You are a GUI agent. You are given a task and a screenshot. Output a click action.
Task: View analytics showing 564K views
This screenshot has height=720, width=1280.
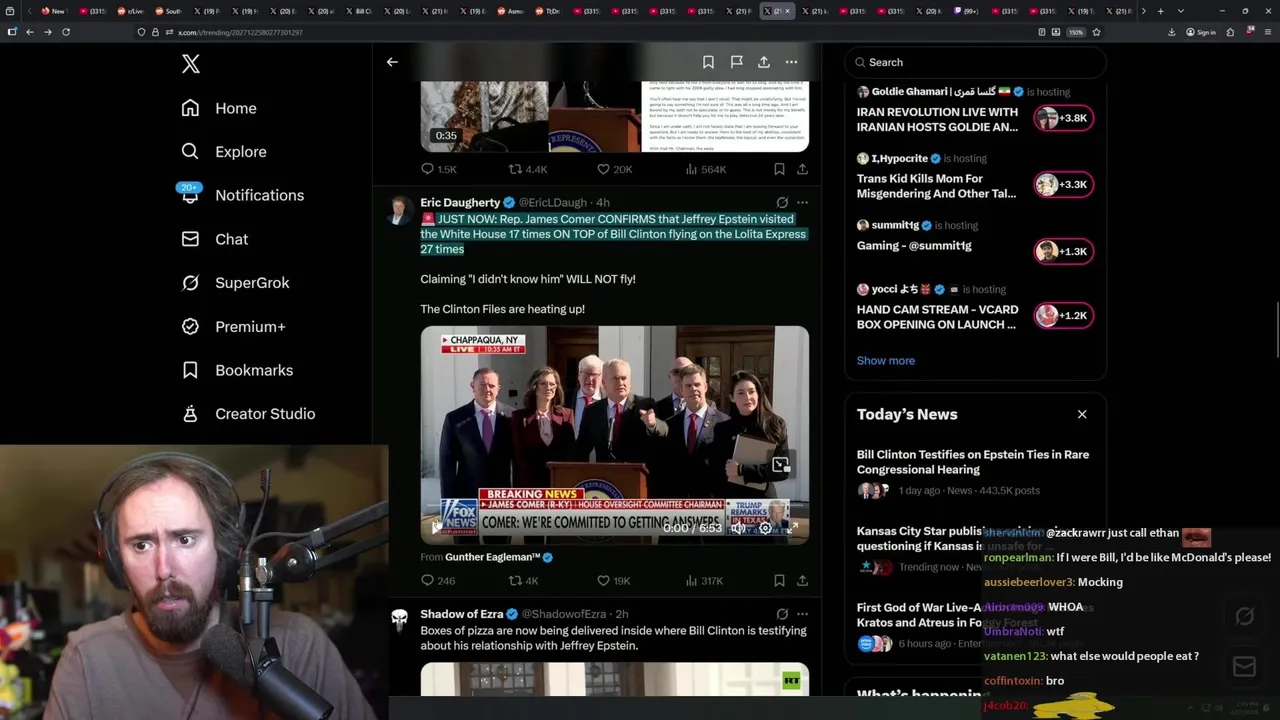705,169
